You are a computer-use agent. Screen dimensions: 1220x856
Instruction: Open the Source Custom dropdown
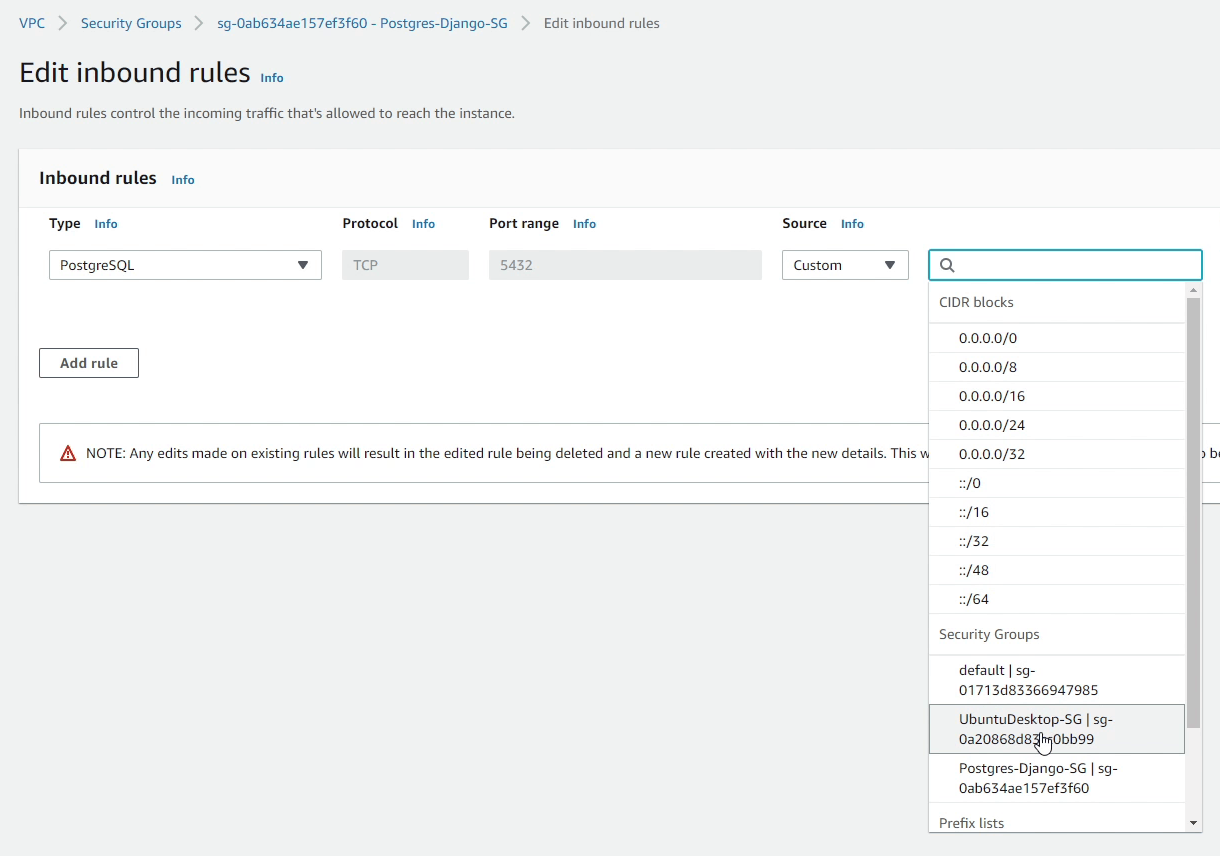(x=844, y=265)
